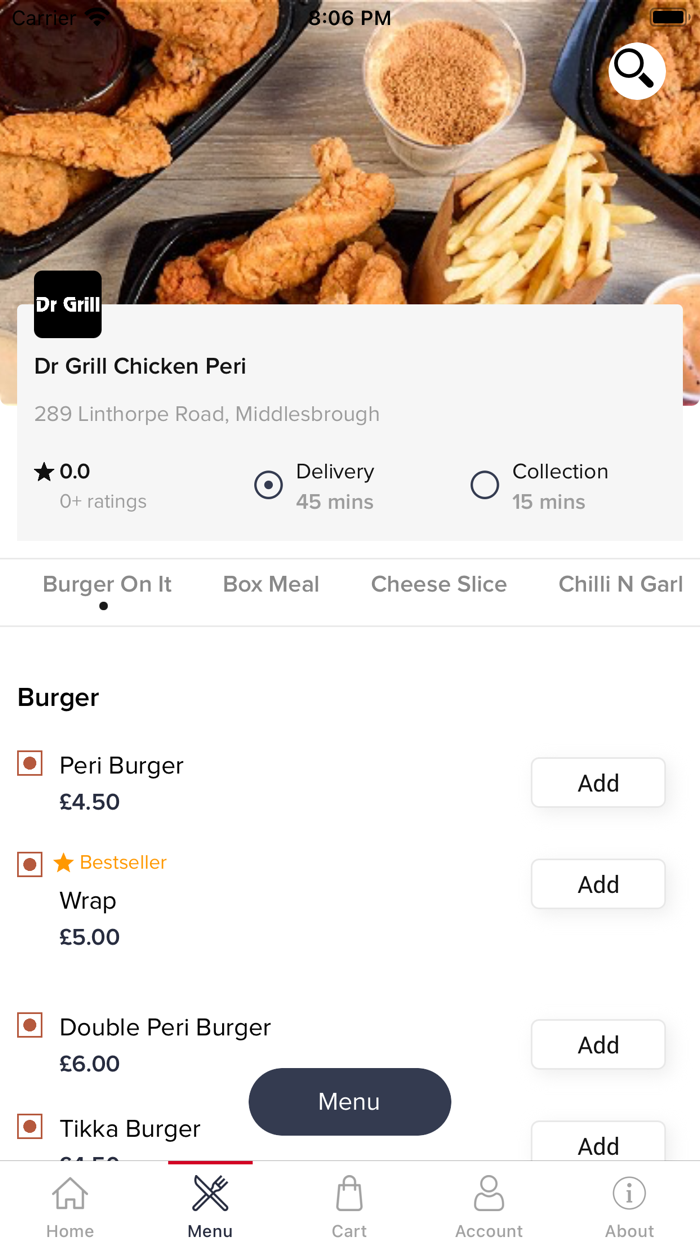
Task: Switch to the Box Meal section
Action: point(271,584)
